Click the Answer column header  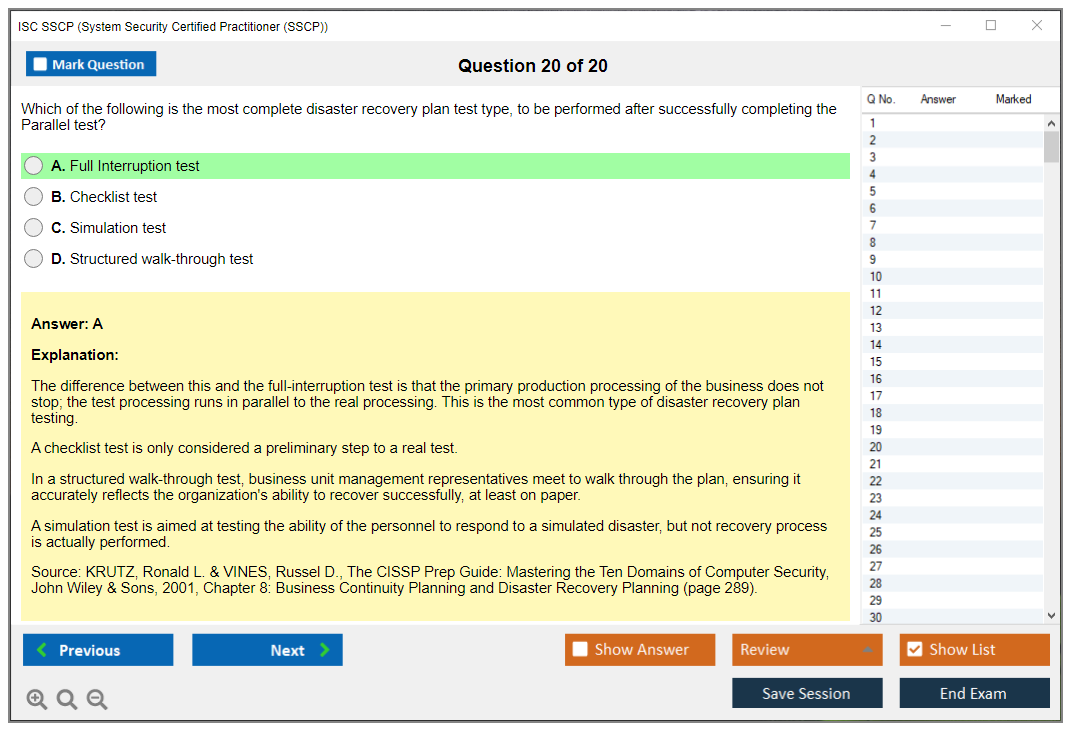pyautogui.click(x=938, y=99)
